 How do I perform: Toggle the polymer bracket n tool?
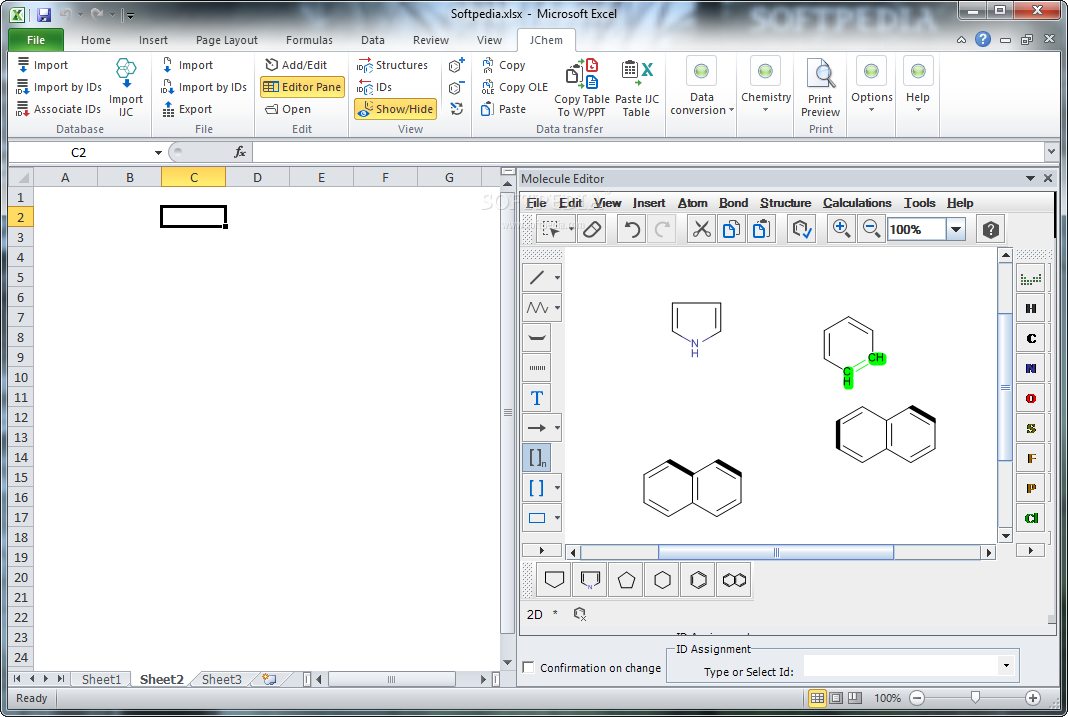pos(537,458)
